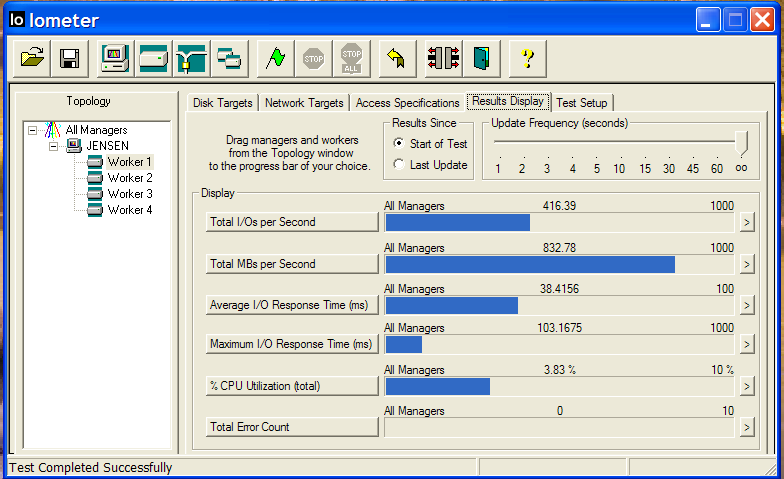Select the Results Display tab
784x479 pixels.
508,101
